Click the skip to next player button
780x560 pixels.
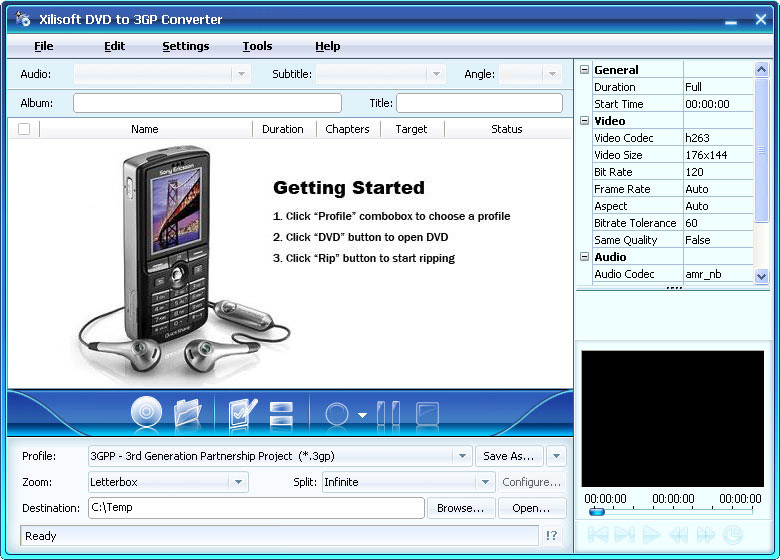(624, 535)
